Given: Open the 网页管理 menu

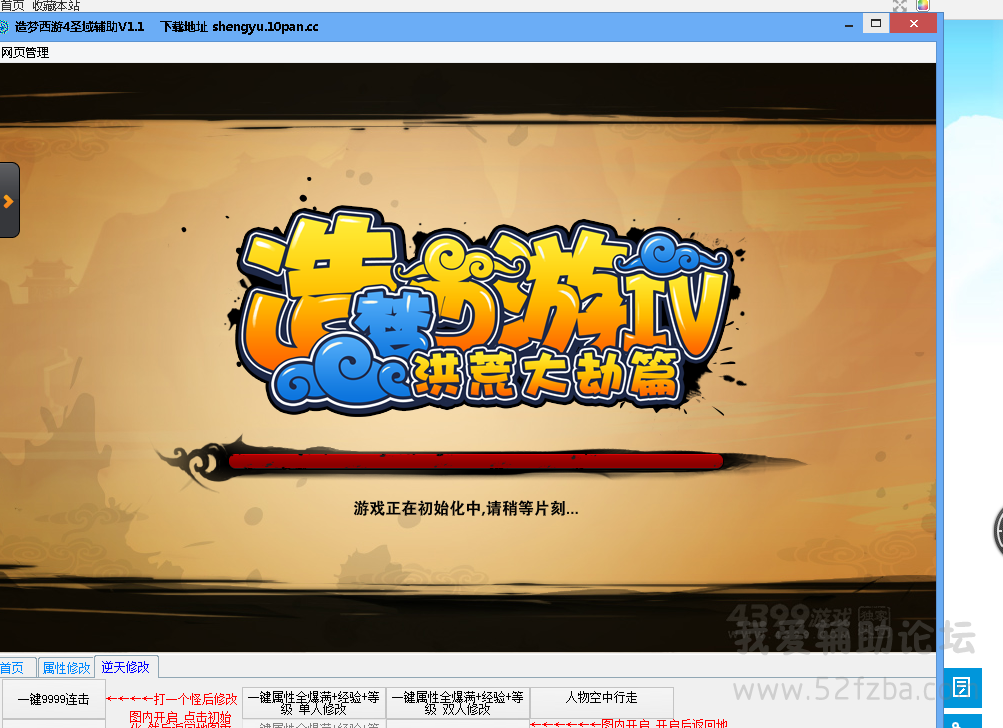Looking at the screenshot, I should pos(25,52).
